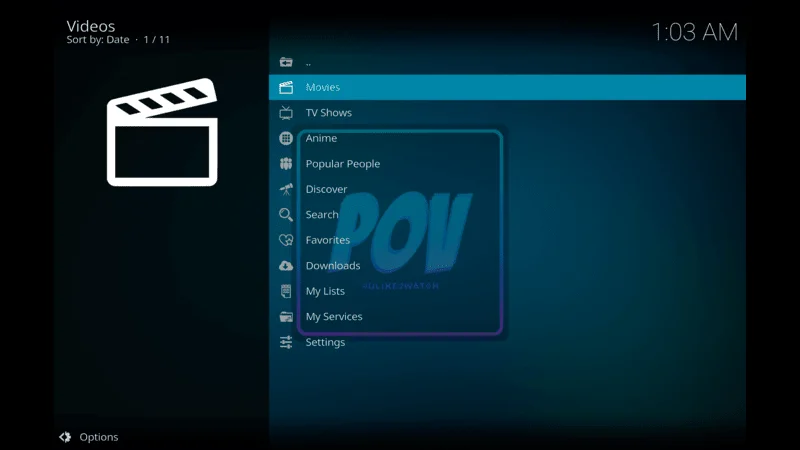Click the Movies film icon

click(x=286, y=87)
